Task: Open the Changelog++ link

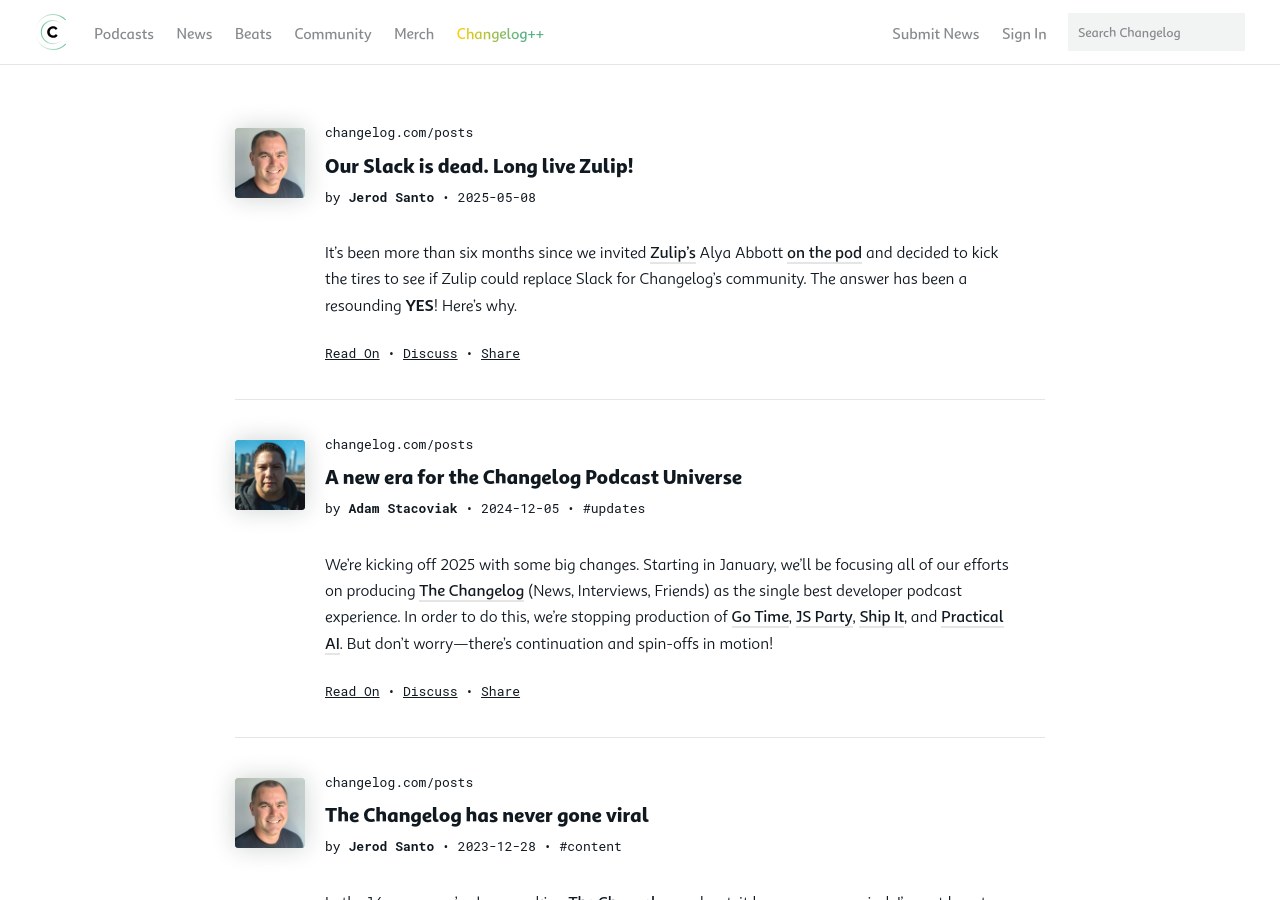Action: click(x=500, y=34)
